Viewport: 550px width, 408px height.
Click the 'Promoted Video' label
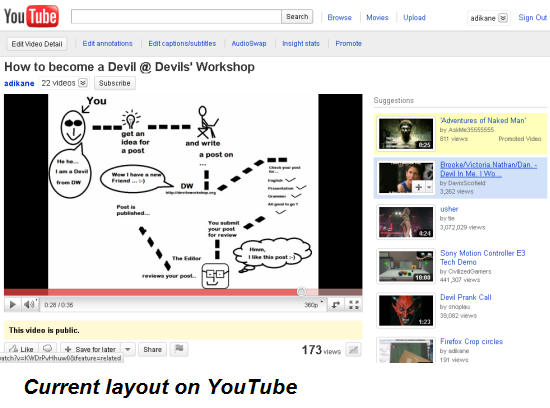point(520,139)
